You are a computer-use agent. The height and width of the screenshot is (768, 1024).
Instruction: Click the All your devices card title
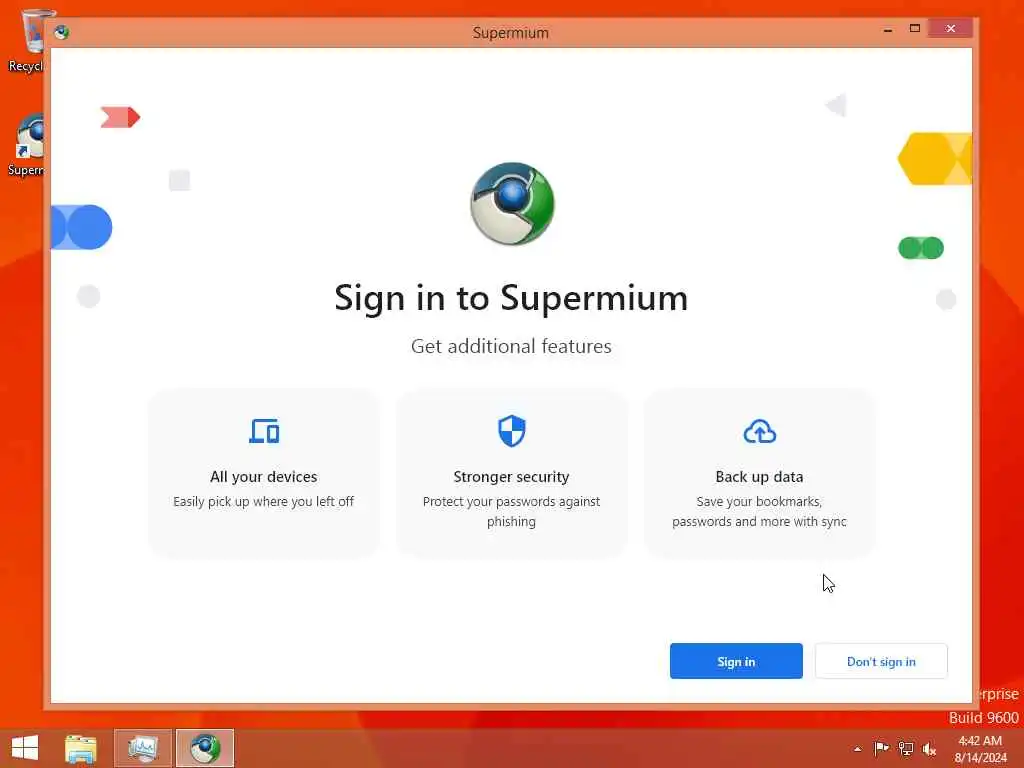[264, 477]
